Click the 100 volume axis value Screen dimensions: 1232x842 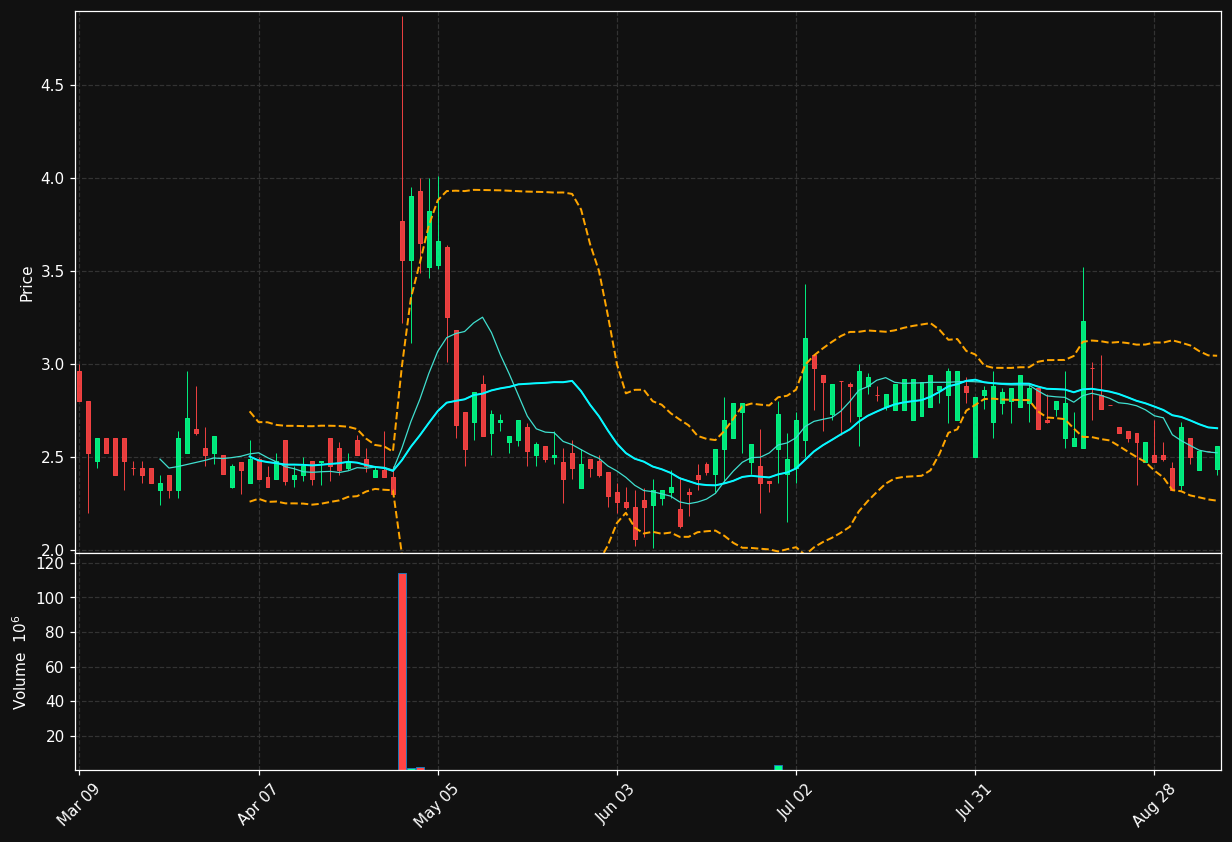(x=52, y=598)
